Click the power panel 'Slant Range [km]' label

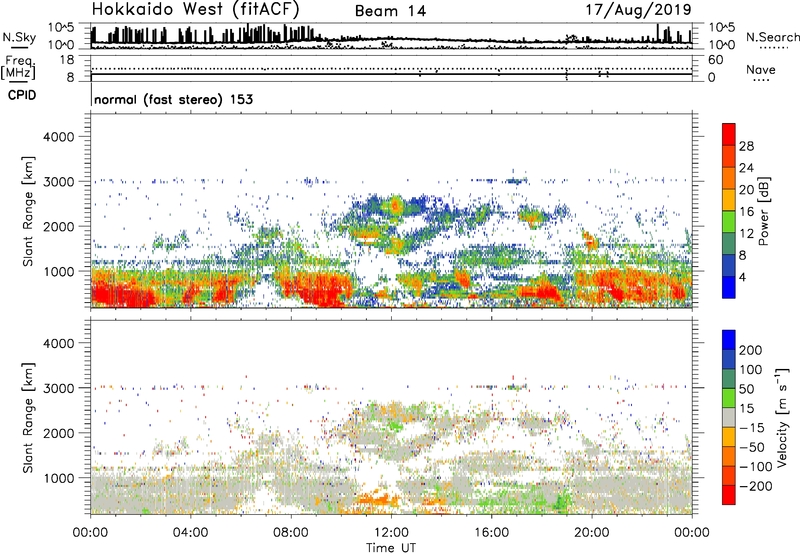click(x=28, y=211)
